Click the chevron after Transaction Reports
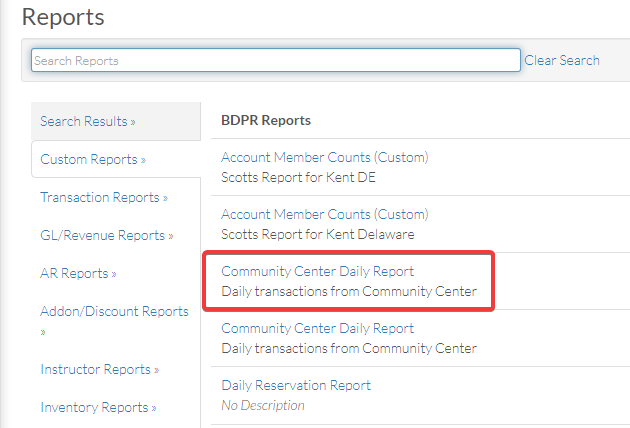This screenshot has width=630, height=428. (165, 198)
